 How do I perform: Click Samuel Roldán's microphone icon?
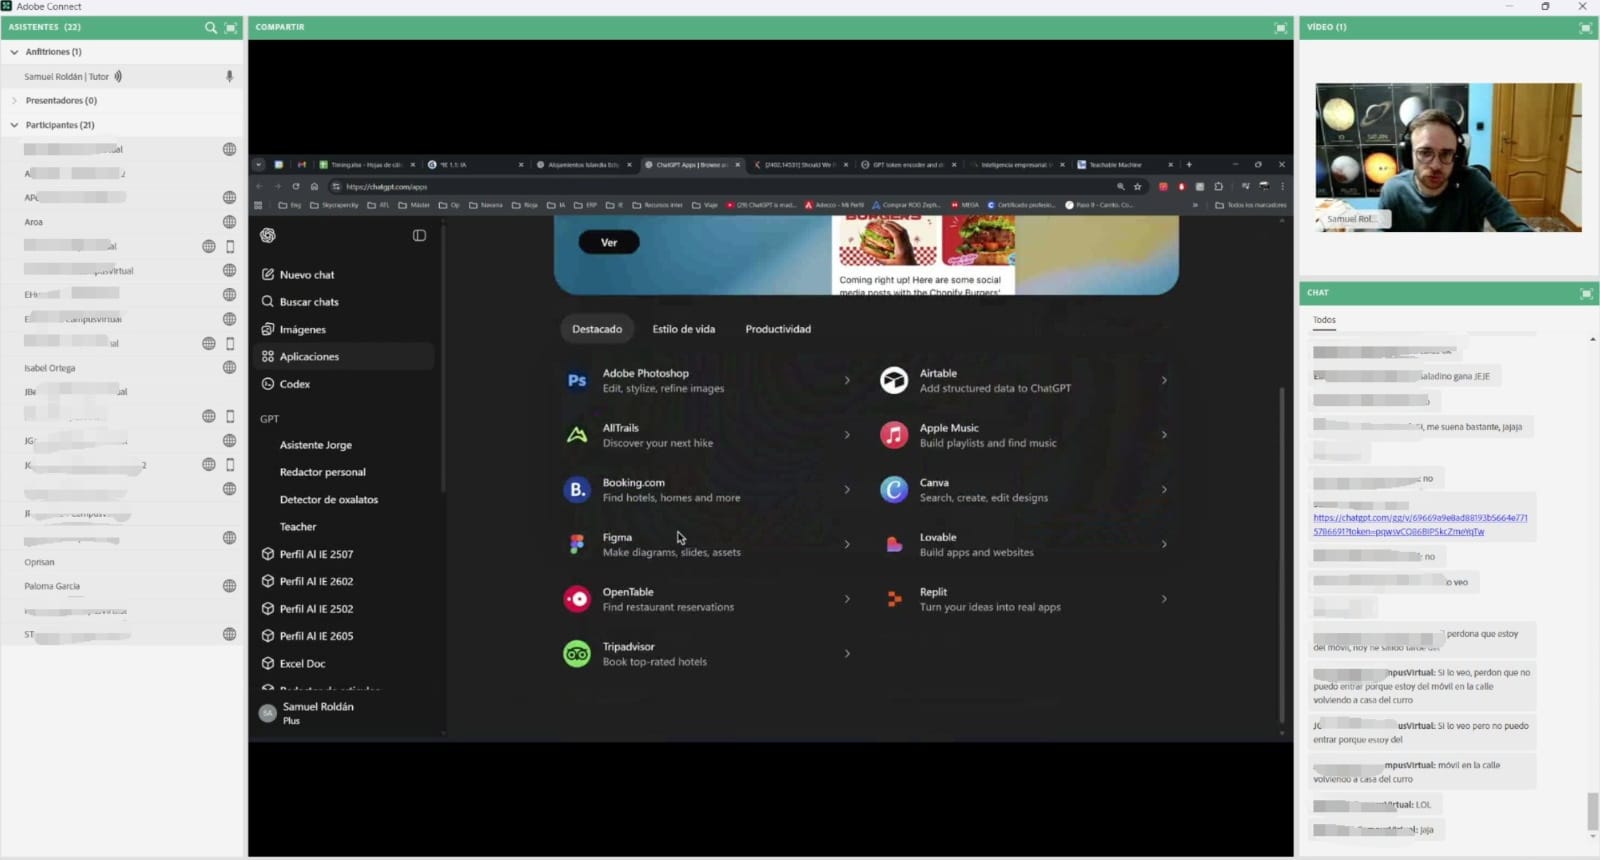[229, 76]
